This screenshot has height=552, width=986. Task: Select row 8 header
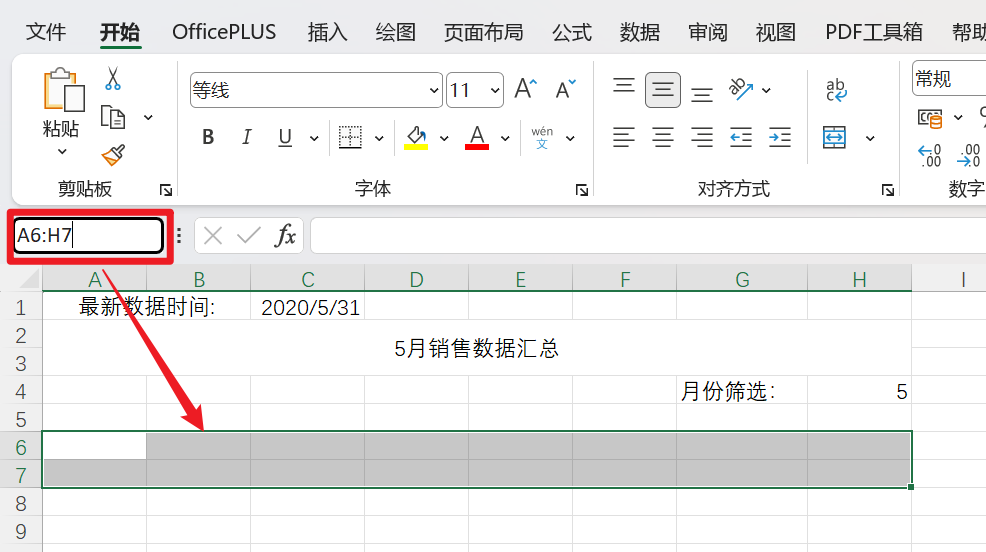click(x=21, y=504)
